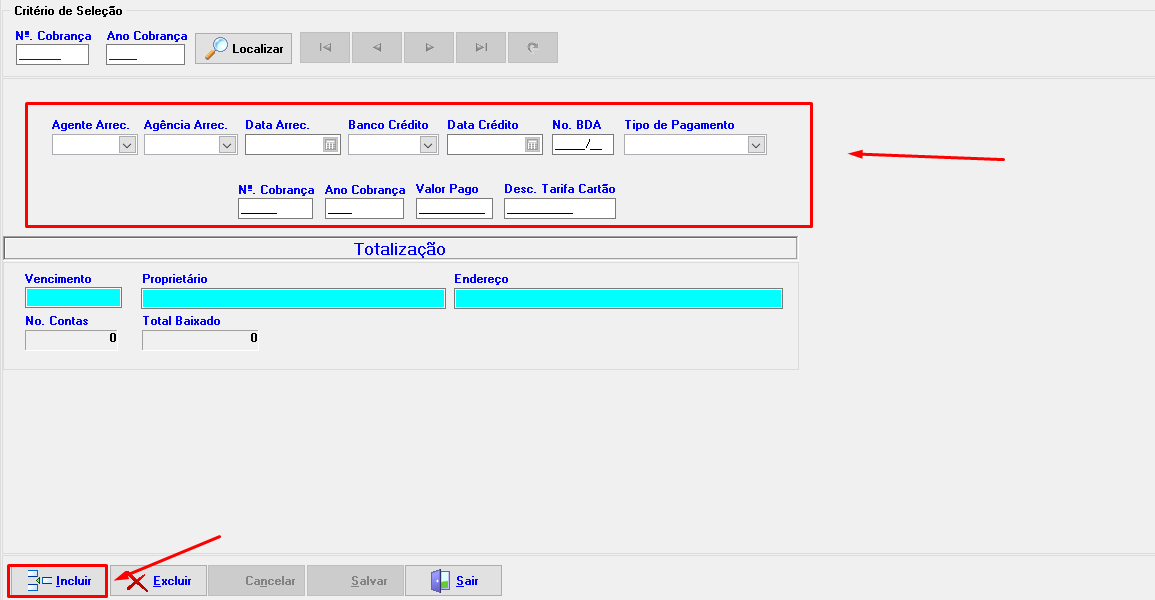Jump to last record arrow
The height and width of the screenshot is (600, 1155).
click(481, 48)
